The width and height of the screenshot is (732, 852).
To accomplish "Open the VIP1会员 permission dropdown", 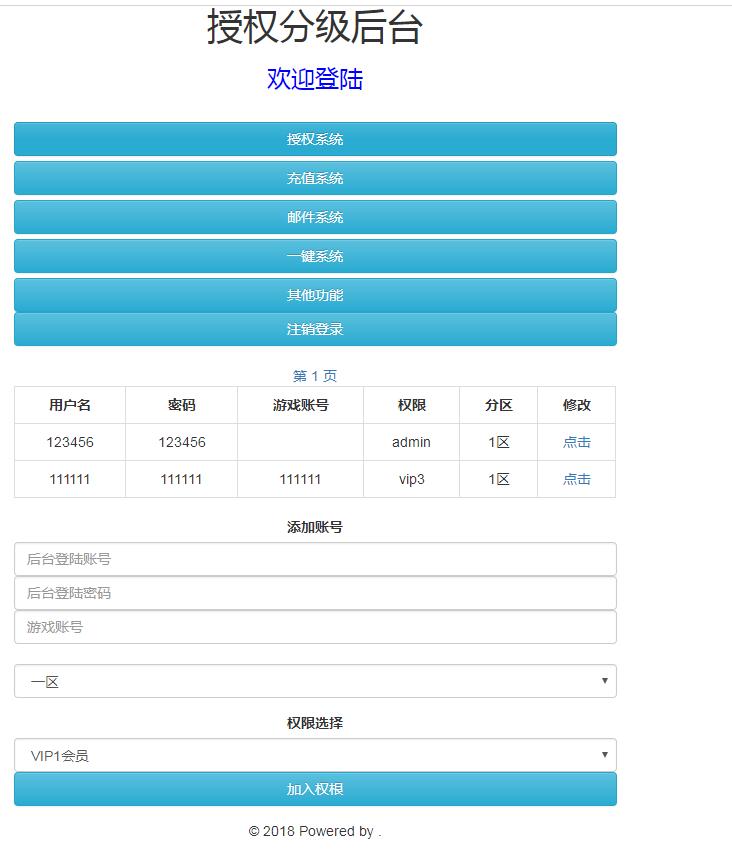I will coord(315,755).
